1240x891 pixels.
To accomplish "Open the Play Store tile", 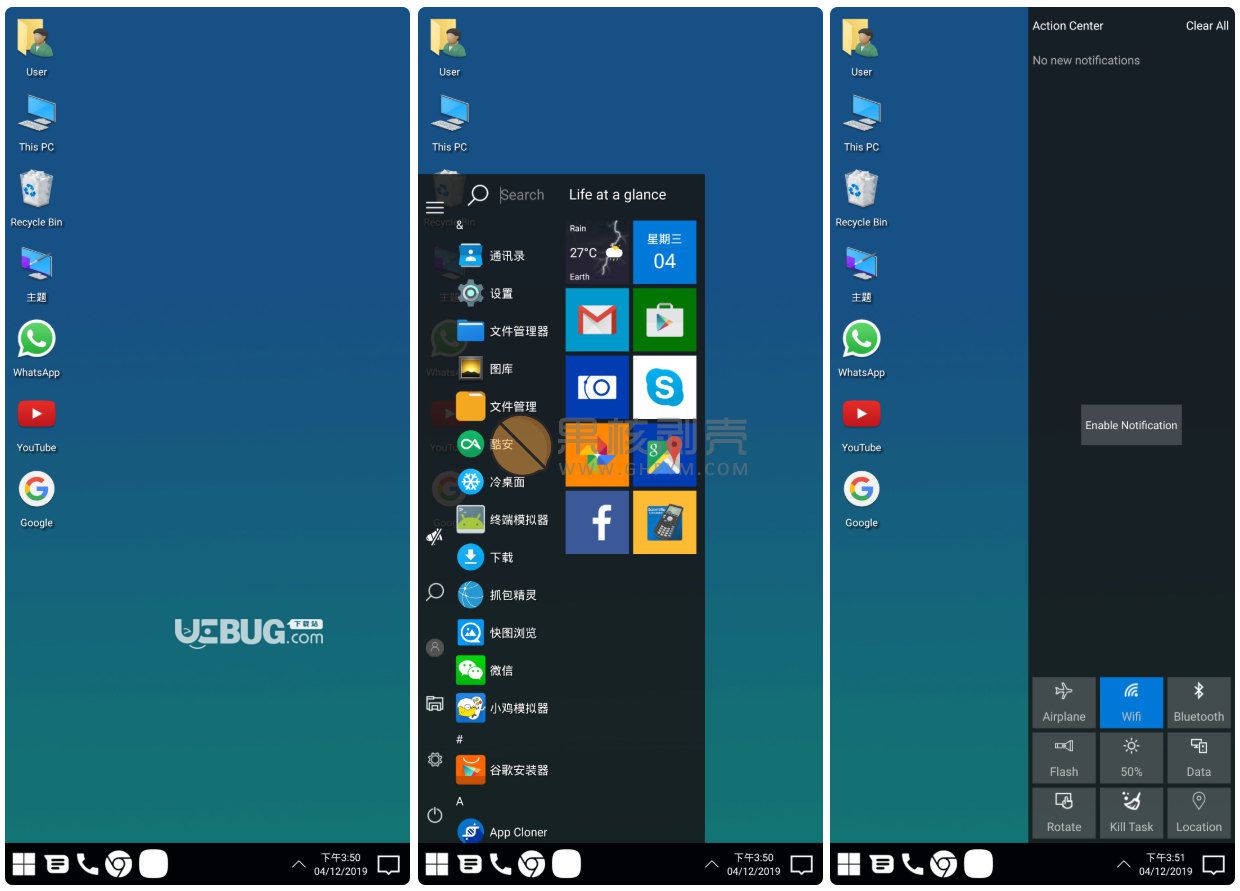I will [664, 320].
